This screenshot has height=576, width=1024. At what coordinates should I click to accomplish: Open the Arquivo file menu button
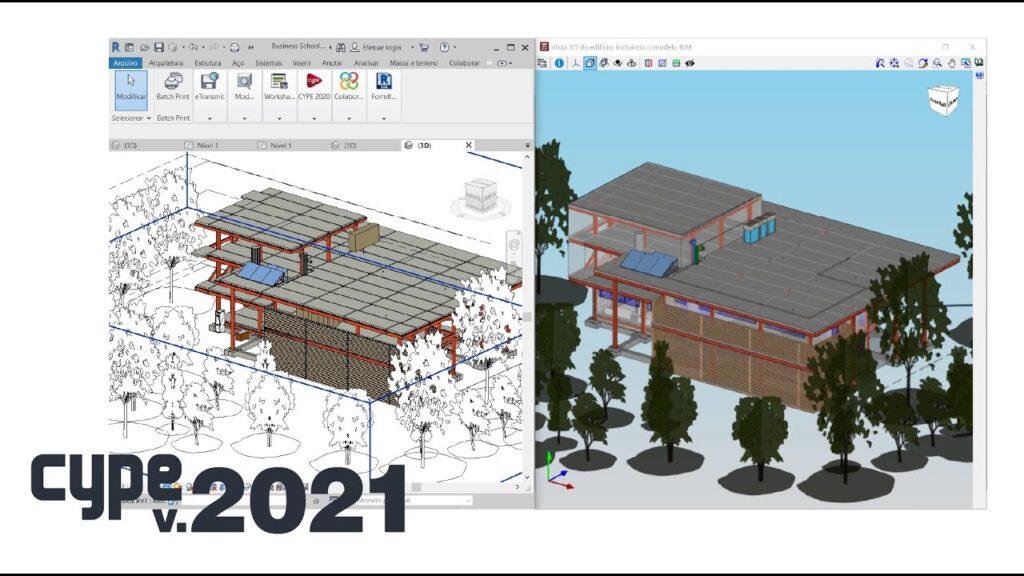[125, 62]
